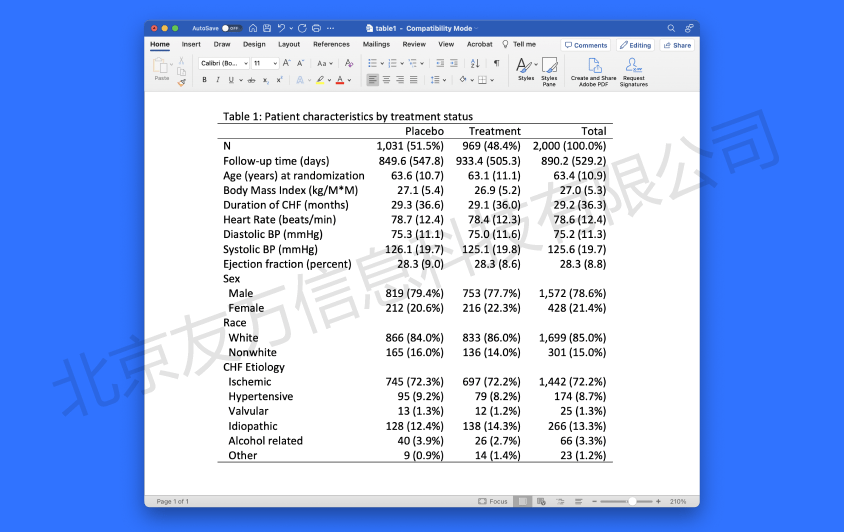This screenshot has width=844, height=532.
Task: Click Create and Share Adobe PDF
Action: click(594, 72)
